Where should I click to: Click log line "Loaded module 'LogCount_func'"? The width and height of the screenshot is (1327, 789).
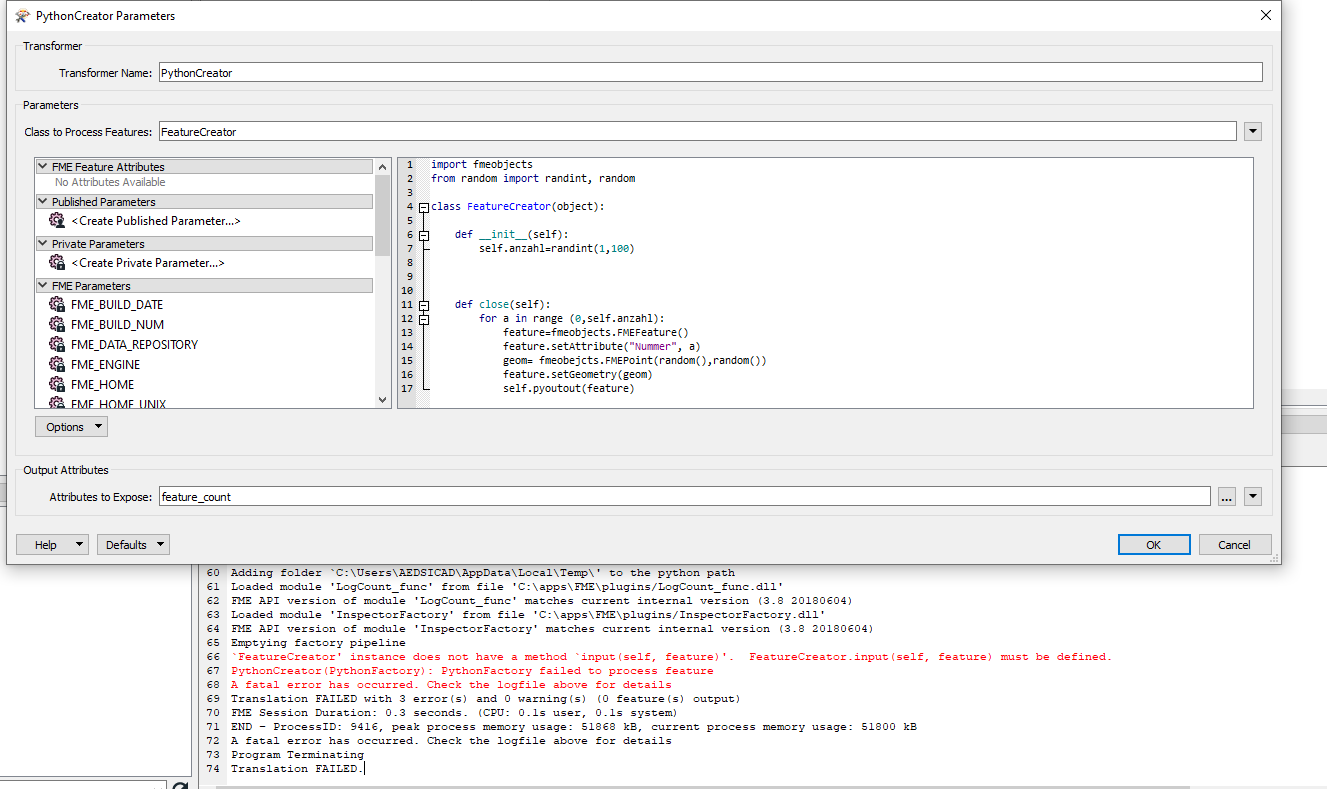pyautogui.click(x=506, y=587)
